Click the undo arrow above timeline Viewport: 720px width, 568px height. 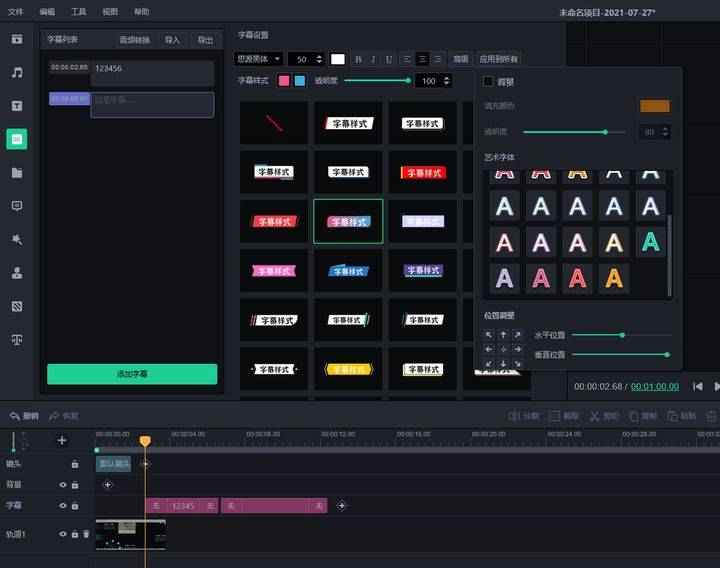coord(14,415)
